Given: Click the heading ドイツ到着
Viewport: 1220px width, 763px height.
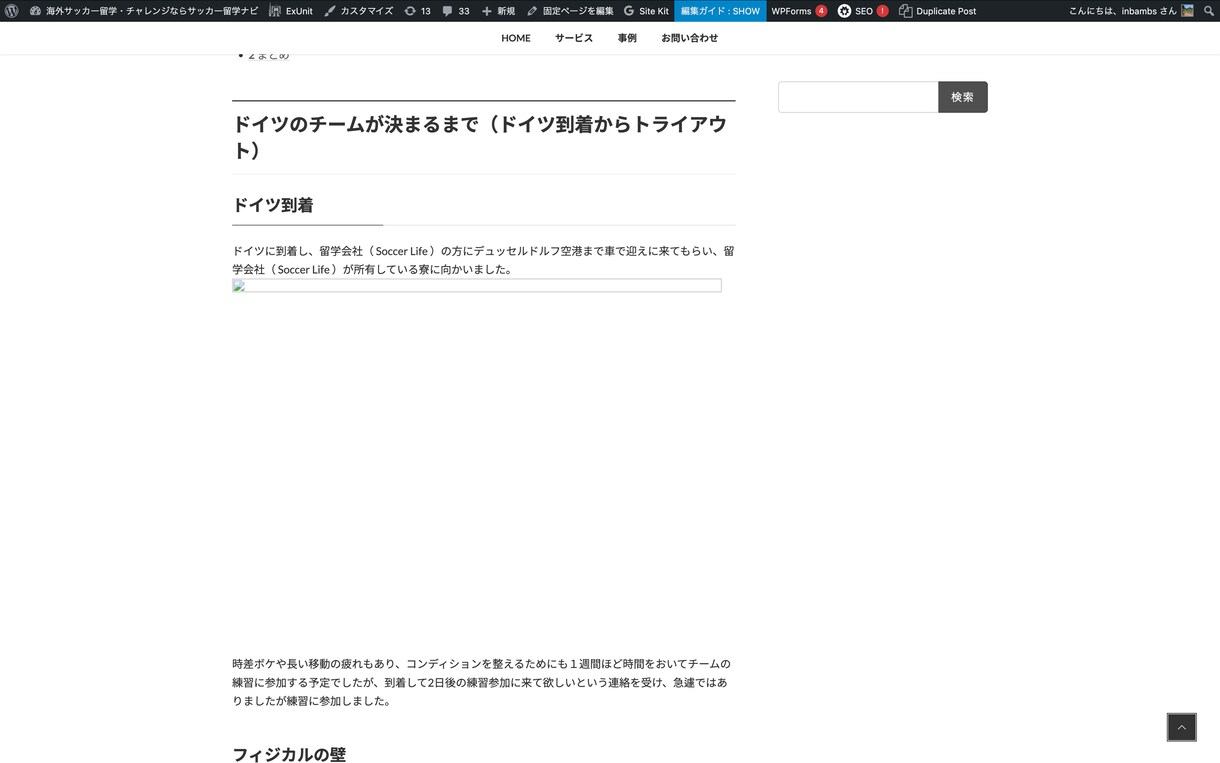Looking at the screenshot, I should [x=273, y=205].
